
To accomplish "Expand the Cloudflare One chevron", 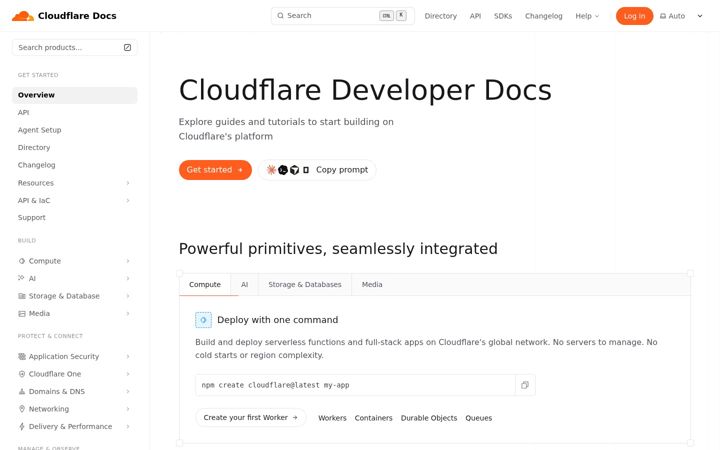I will click(x=128, y=374).
